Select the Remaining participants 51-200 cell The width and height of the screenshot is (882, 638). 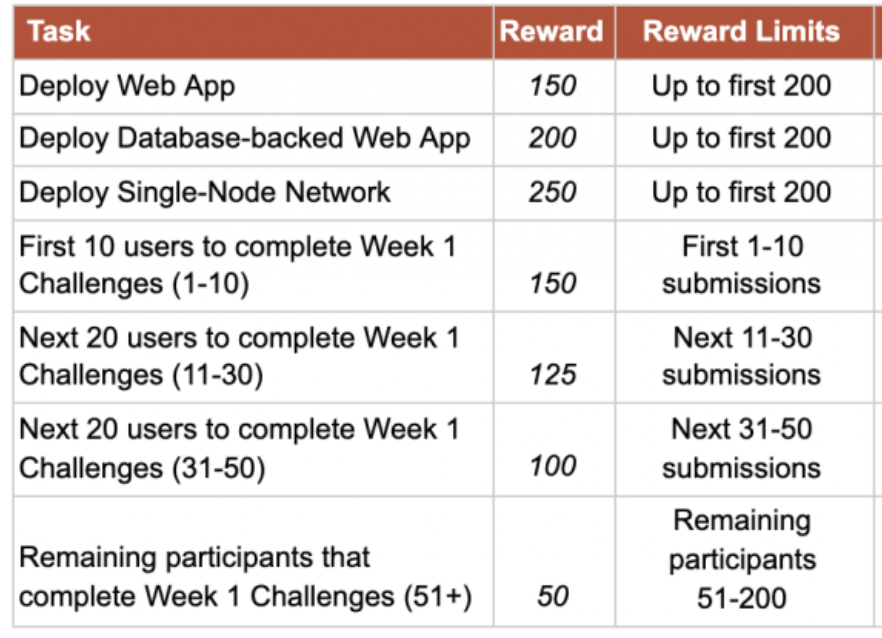741,560
